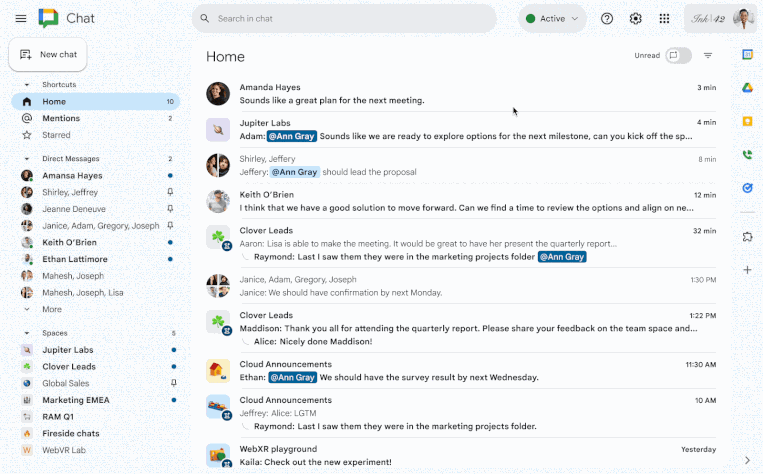Click WebXR playground space avatar

click(218, 456)
